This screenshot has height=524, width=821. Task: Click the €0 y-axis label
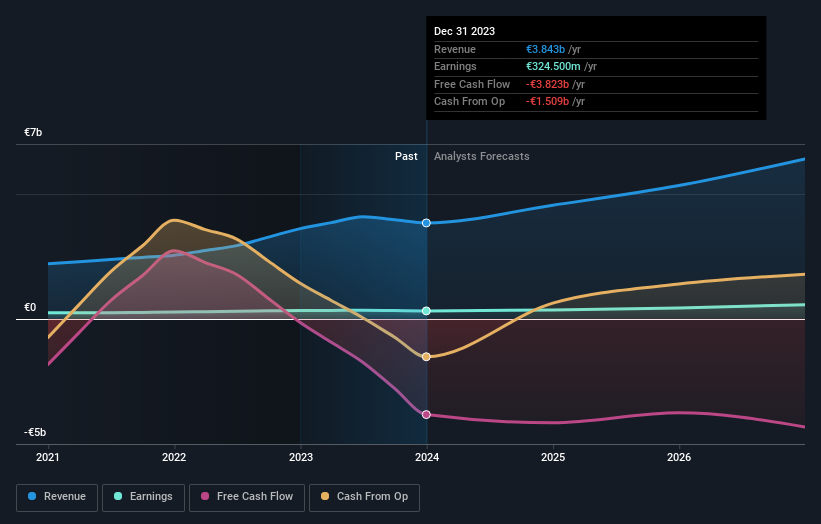click(30, 307)
